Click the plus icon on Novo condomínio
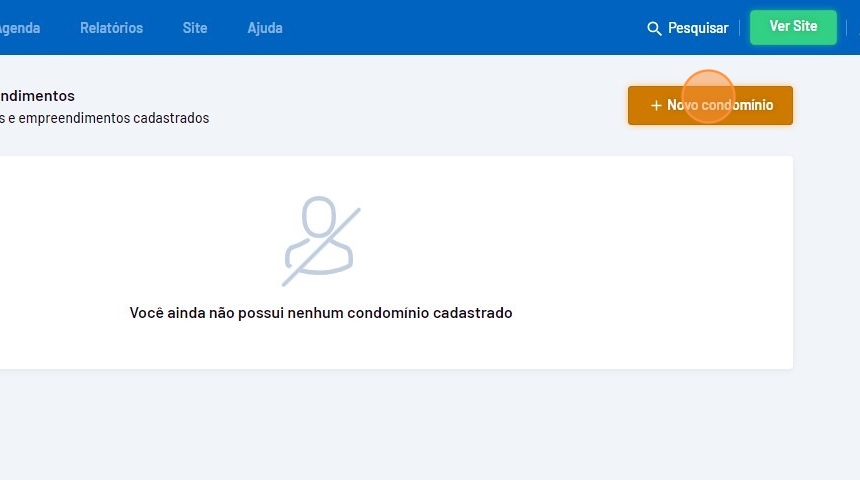Image resolution: width=860 pixels, height=480 pixels. click(x=656, y=105)
